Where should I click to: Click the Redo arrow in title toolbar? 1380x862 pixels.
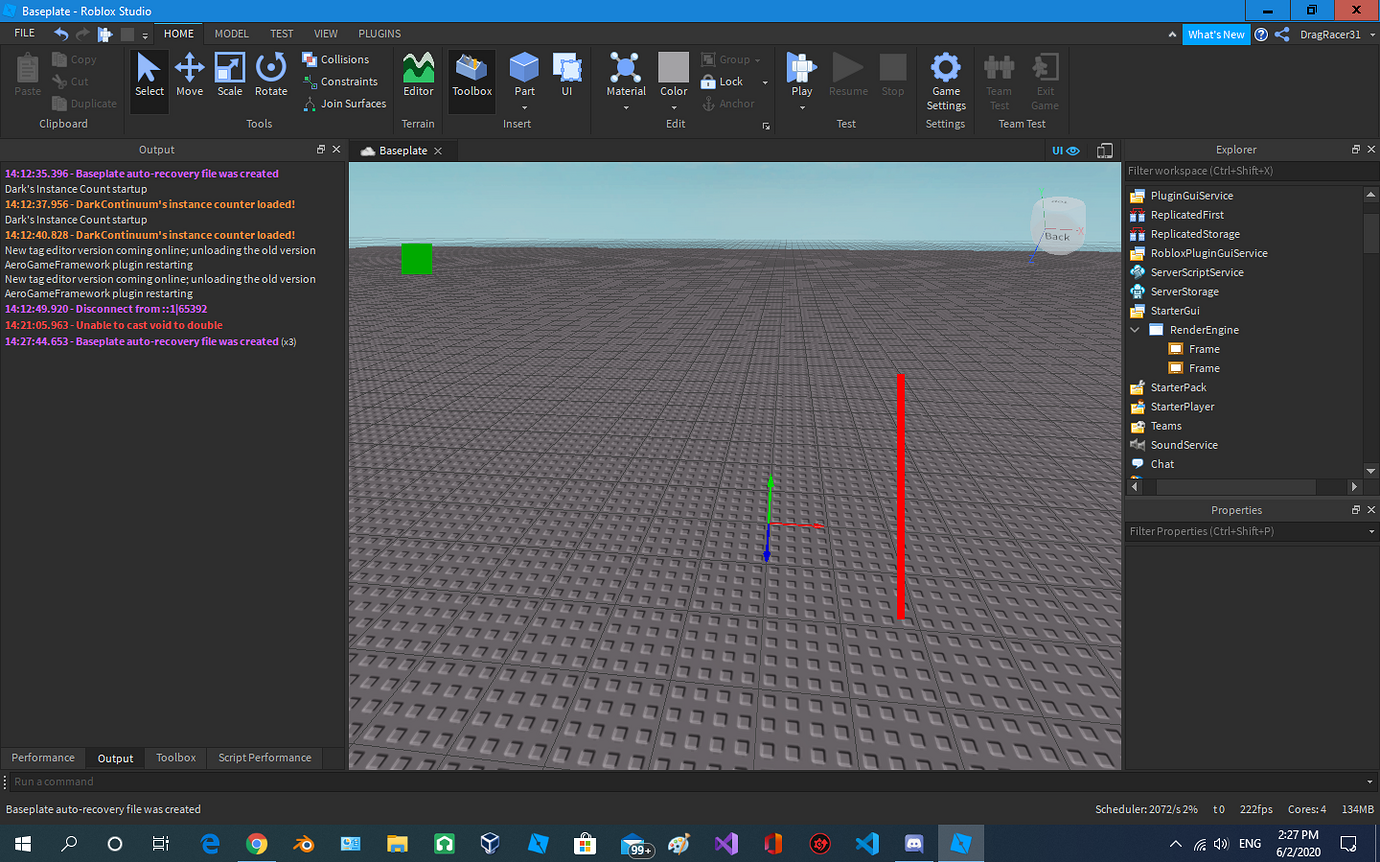coord(83,34)
